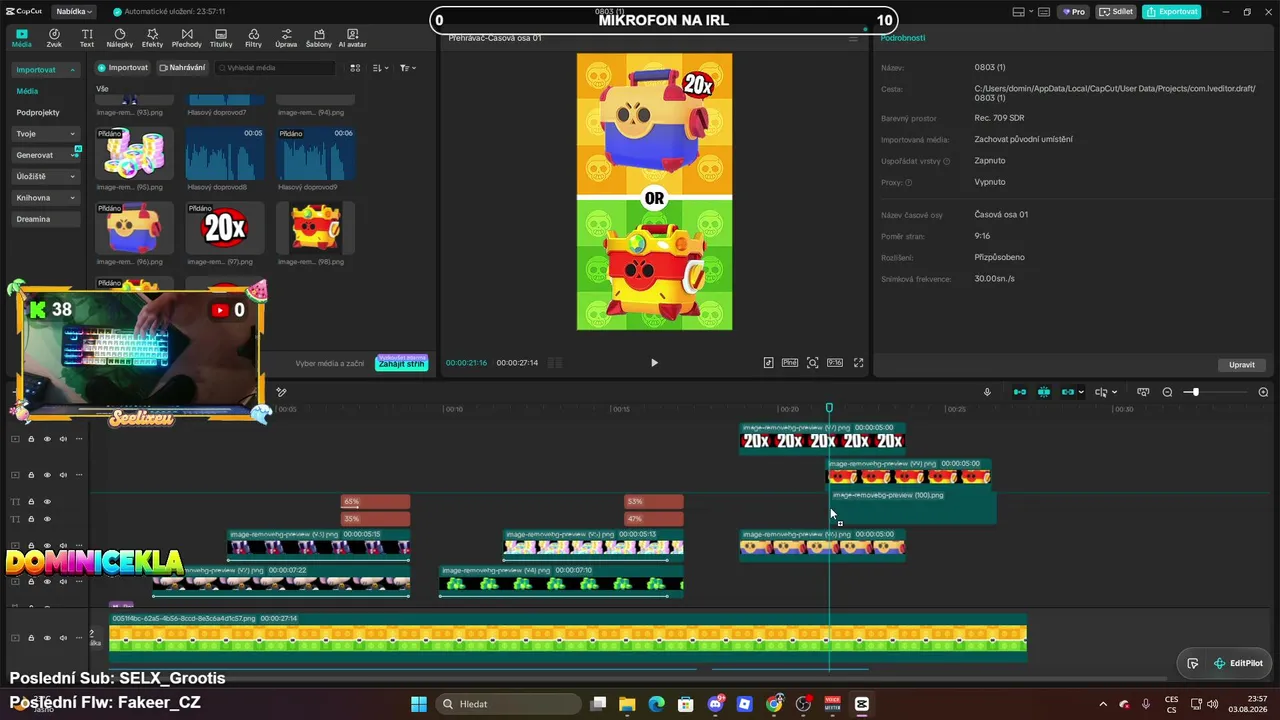Screen dimensions: 1280x720
Task: Select Podprojekty in the sidebar
Action: (x=38, y=113)
